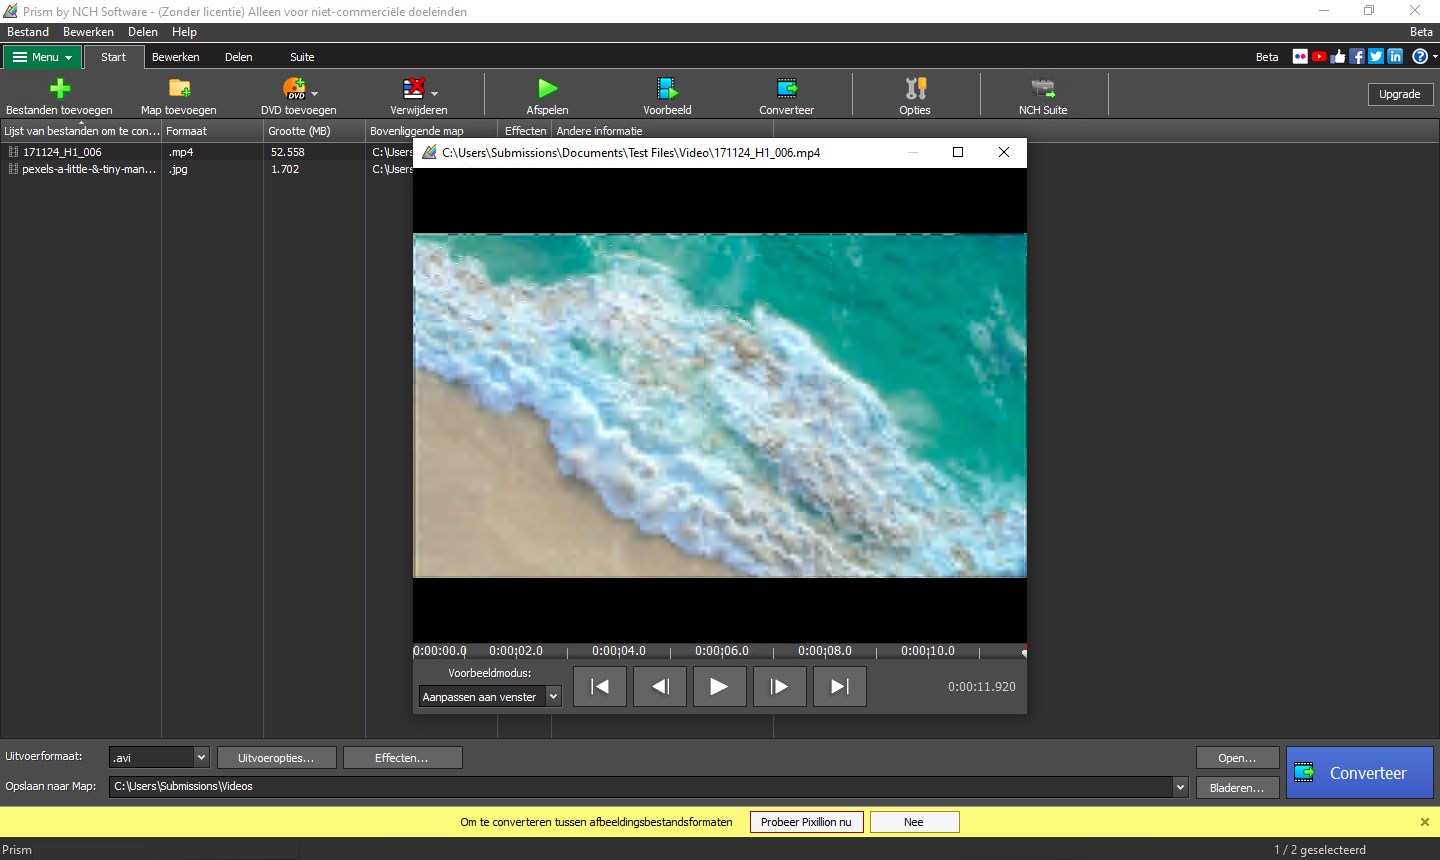This screenshot has width=1440, height=860.
Task: Click the thumbs-up like icon
Action: coord(1338,57)
